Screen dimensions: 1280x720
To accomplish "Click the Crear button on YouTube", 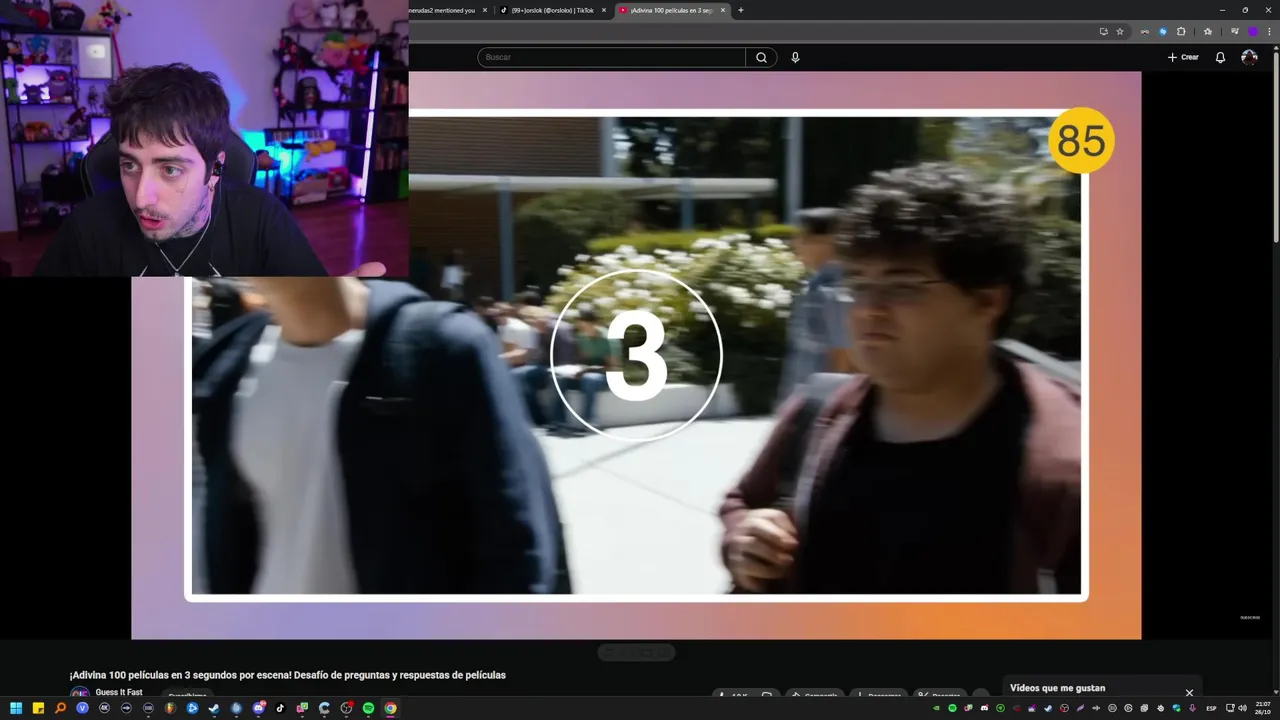I will point(1183,57).
